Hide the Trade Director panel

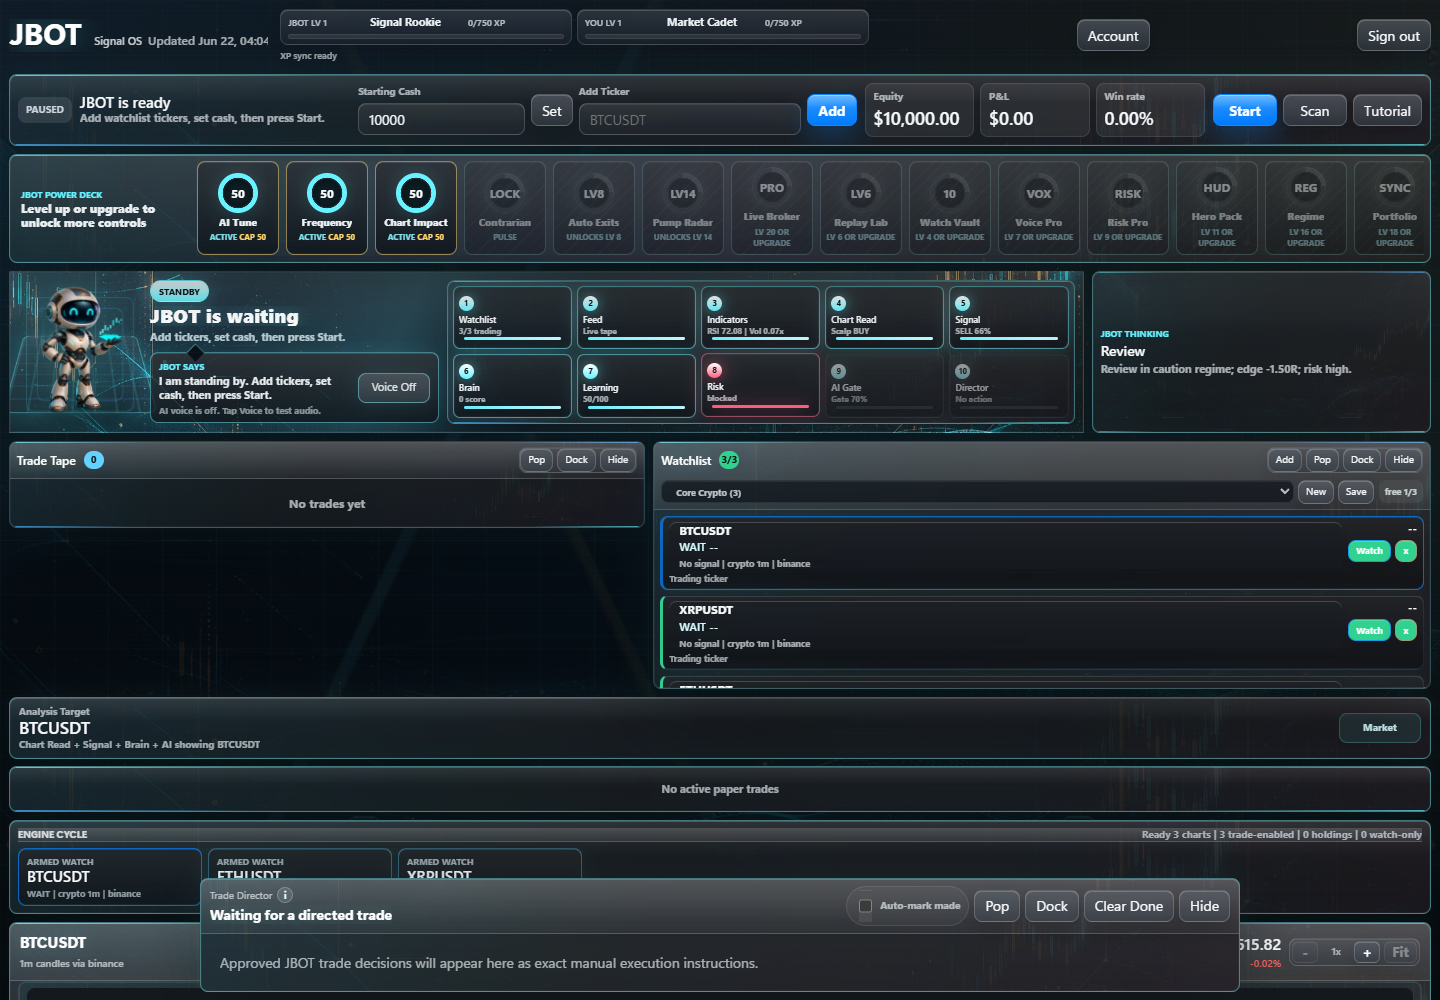[1205, 906]
